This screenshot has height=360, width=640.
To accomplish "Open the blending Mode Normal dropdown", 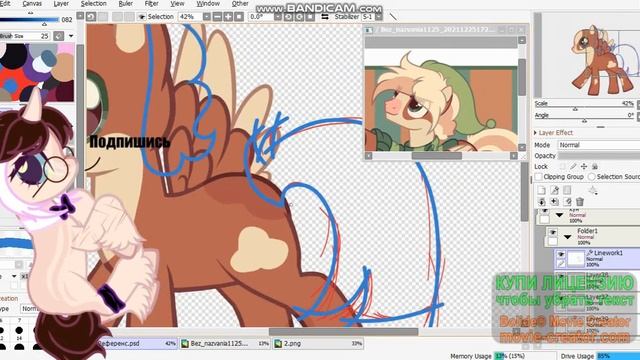I will tap(598, 145).
